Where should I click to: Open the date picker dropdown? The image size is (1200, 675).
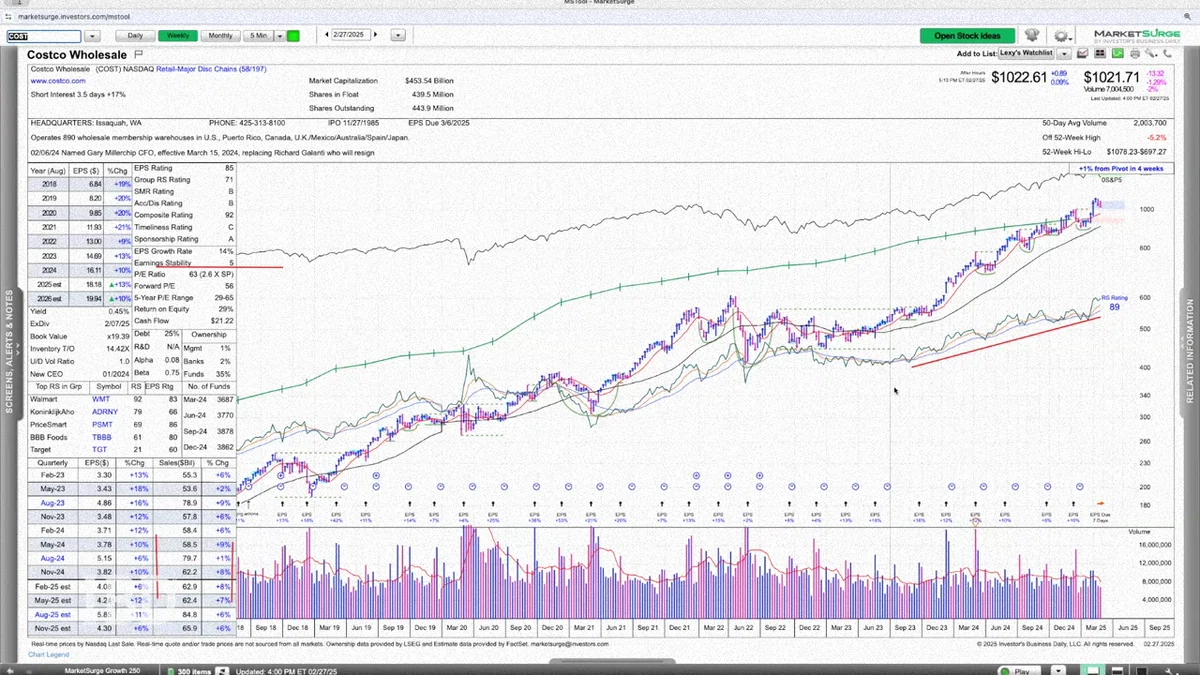pyautogui.click(x=398, y=36)
